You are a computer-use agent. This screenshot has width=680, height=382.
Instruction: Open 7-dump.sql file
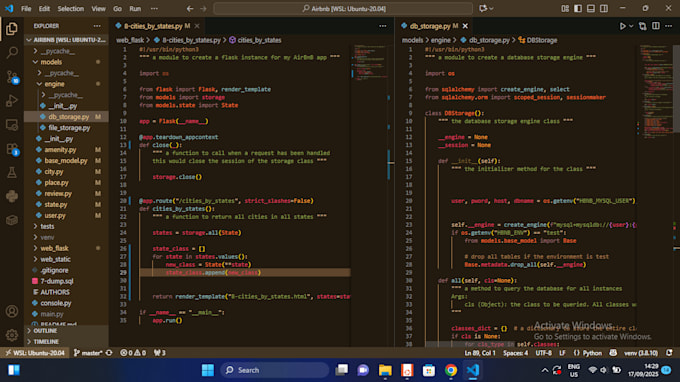[65, 281]
